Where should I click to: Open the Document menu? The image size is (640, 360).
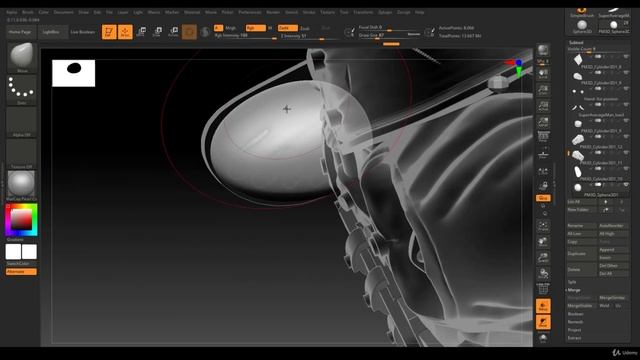pyautogui.click(x=64, y=12)
